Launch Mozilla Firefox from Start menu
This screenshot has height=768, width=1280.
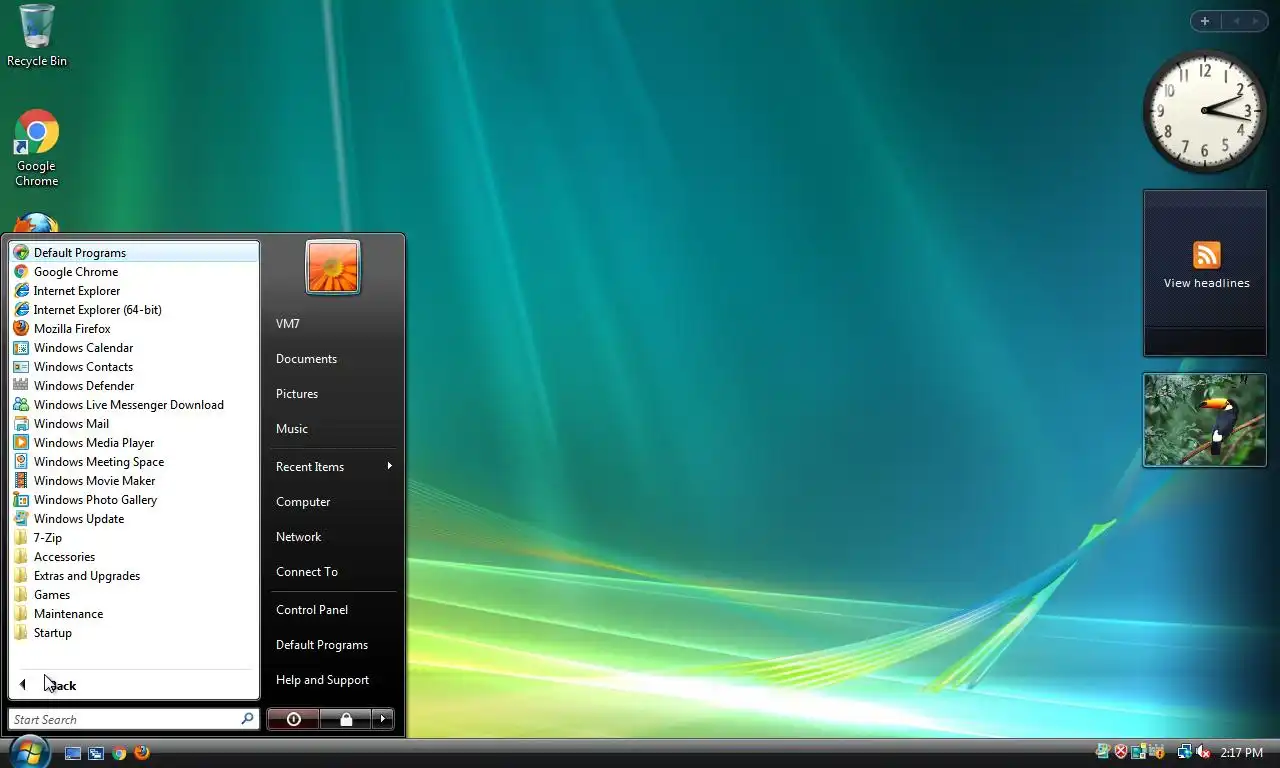(134, 329)
